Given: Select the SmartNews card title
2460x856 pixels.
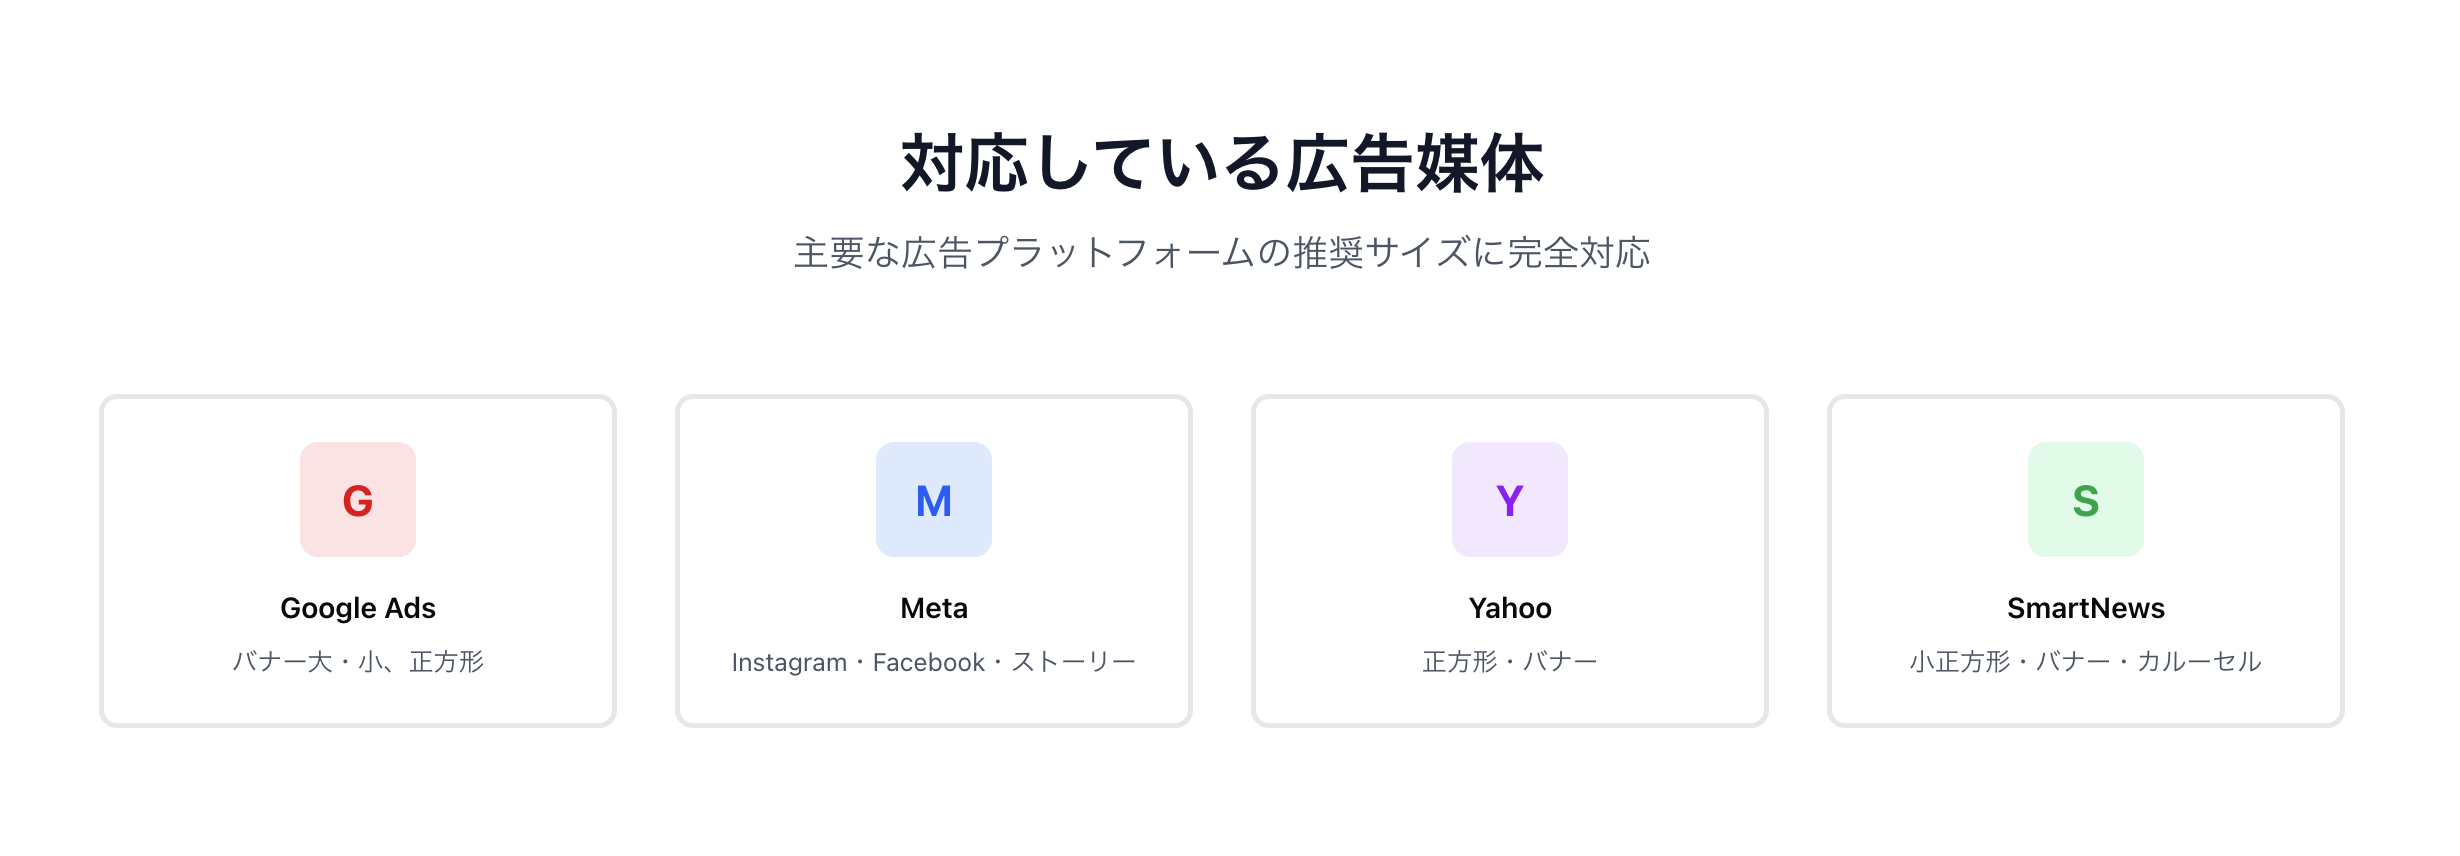Looking at the screenshot, I should point(2086,608).
